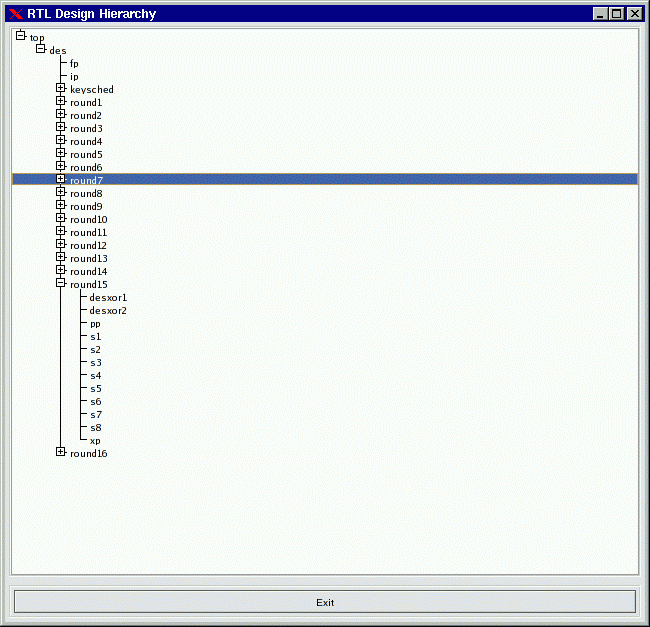Click the red X window menu icon
Image resolution: width=650 pixels, height=627 pixels.
16,14
